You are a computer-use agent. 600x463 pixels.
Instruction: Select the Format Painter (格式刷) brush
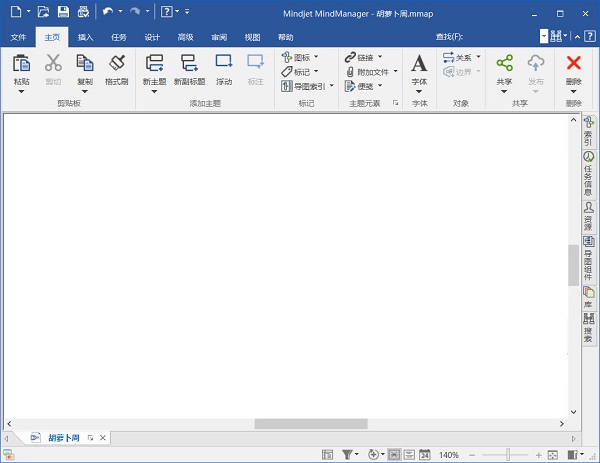(x=117, y=63)
